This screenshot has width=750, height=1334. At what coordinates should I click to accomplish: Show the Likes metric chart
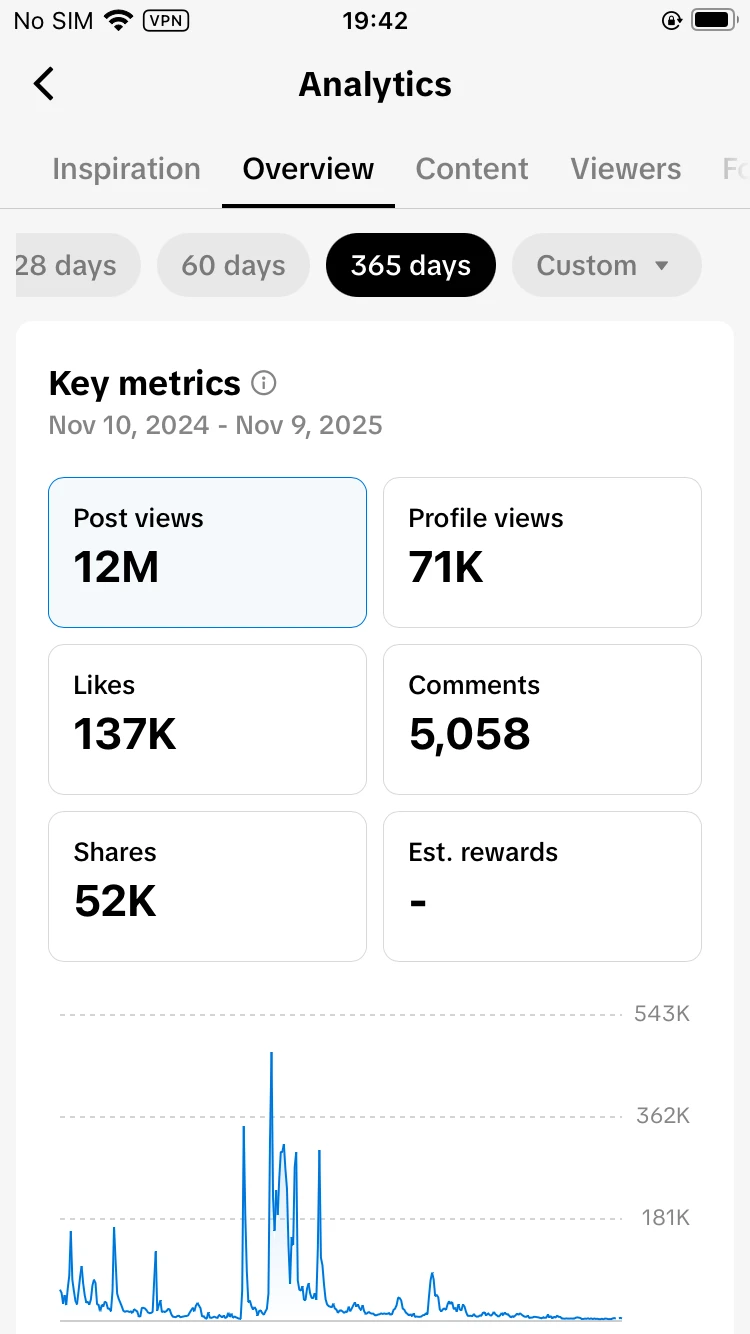click(207, 719)
